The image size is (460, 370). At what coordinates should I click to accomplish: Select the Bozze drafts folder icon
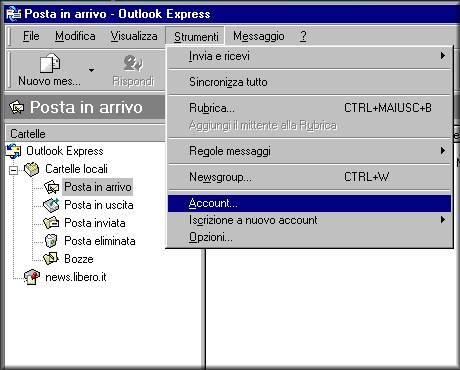point(51,259)
